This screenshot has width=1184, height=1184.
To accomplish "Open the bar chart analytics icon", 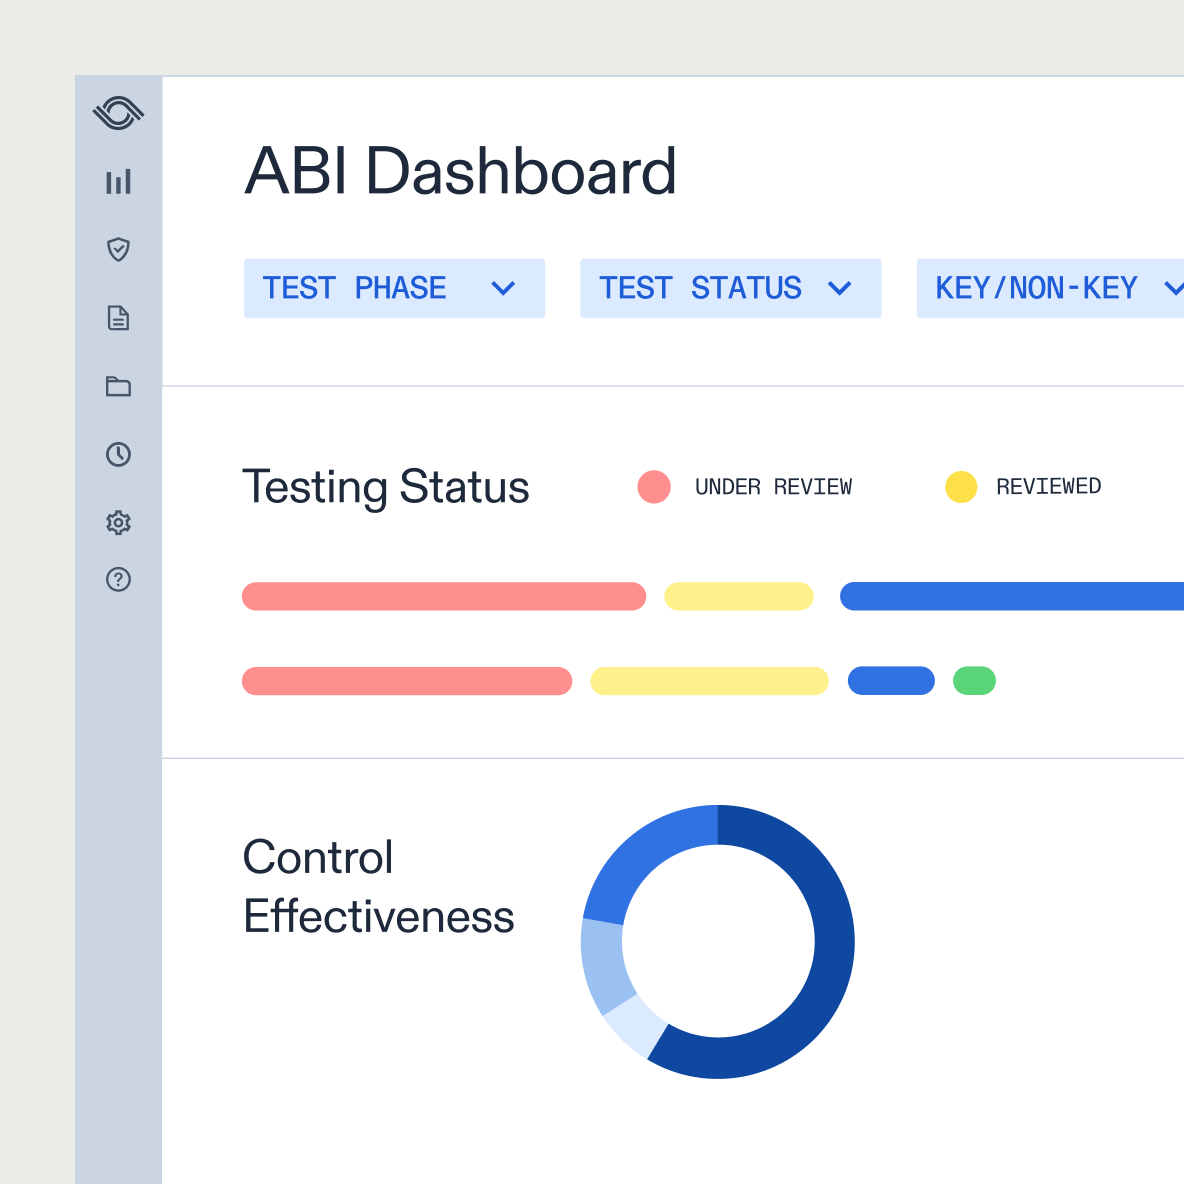I will 118,182.
